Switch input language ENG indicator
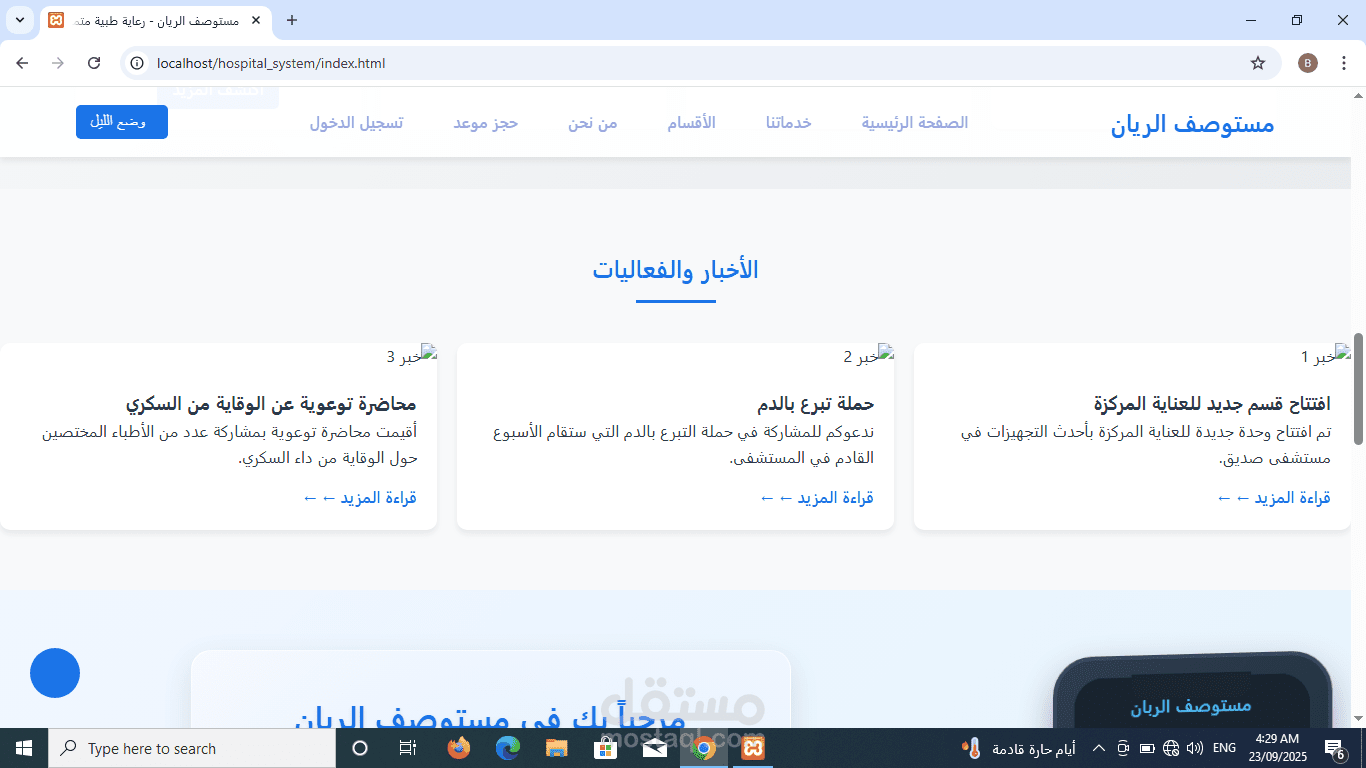Viewport: 1366px width, 768px height. coord(1224,748)
